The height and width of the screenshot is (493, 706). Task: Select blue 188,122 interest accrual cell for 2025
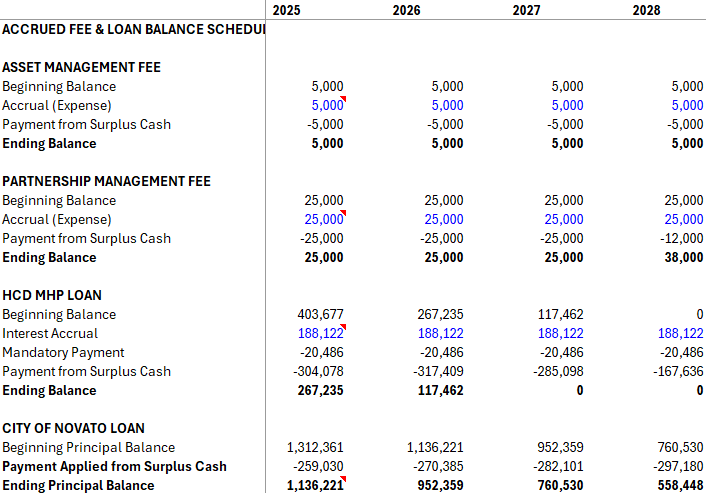(x=320, y=333)
